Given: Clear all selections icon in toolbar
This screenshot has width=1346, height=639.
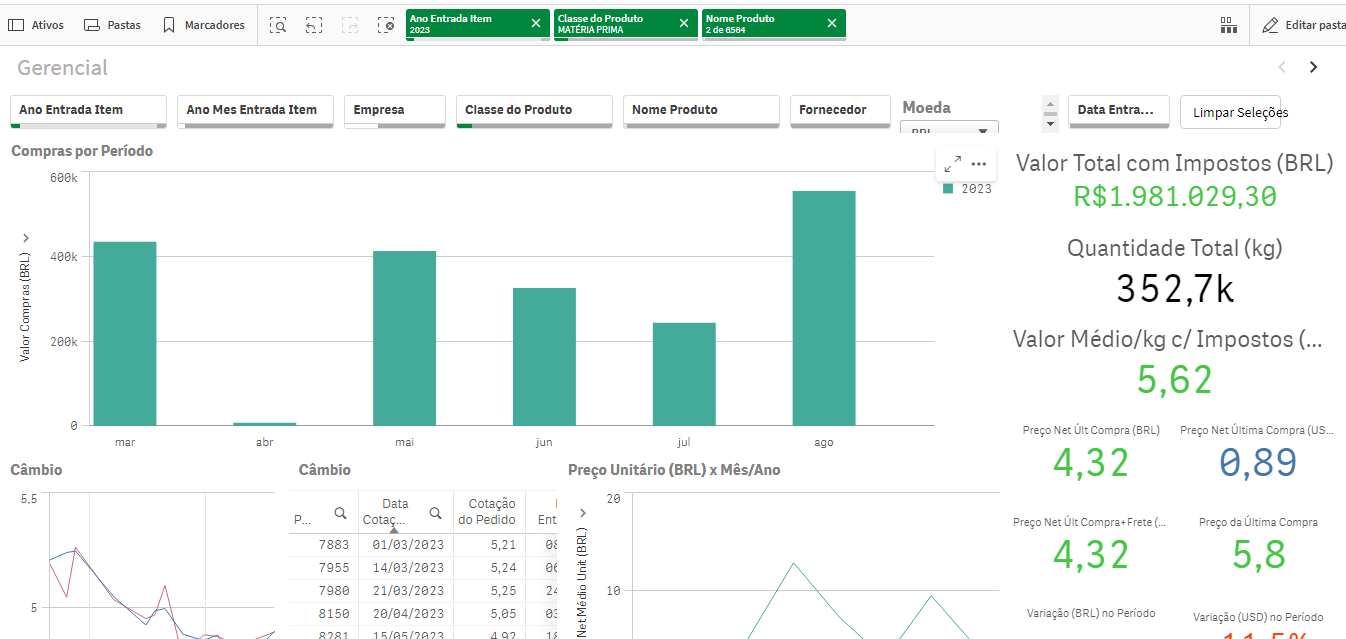Looking at the screenshot, I should click(x=386, y=25).
